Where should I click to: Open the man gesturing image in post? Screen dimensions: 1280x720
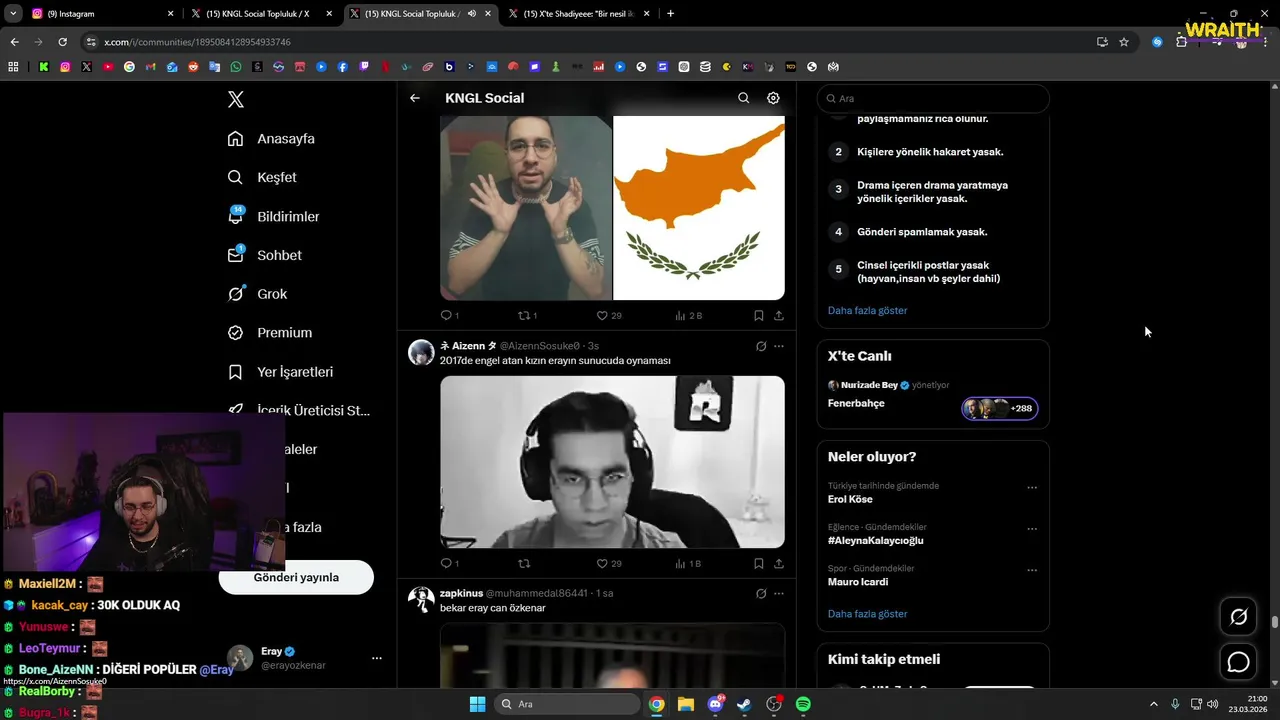pos(526,208)
